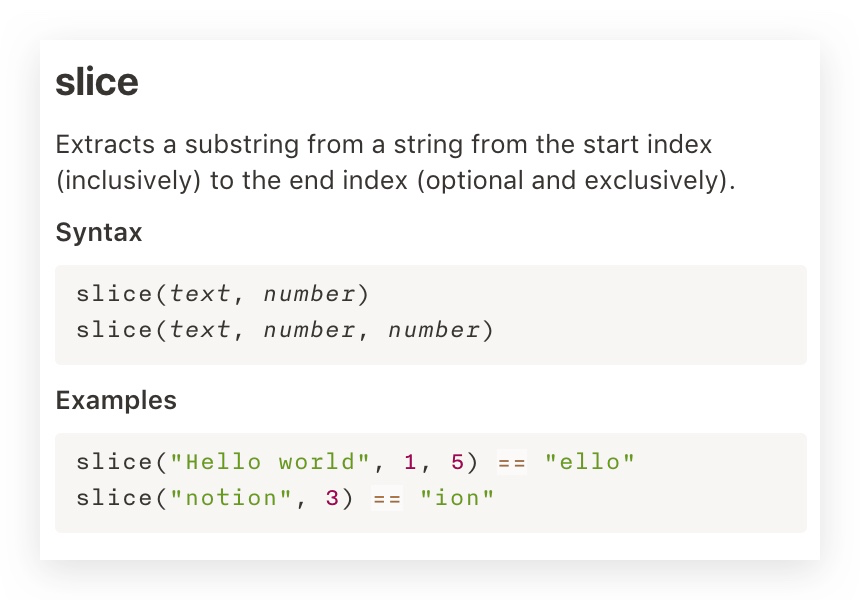
Task: Click the == operator in second example
Action: [x=387, y=499]
